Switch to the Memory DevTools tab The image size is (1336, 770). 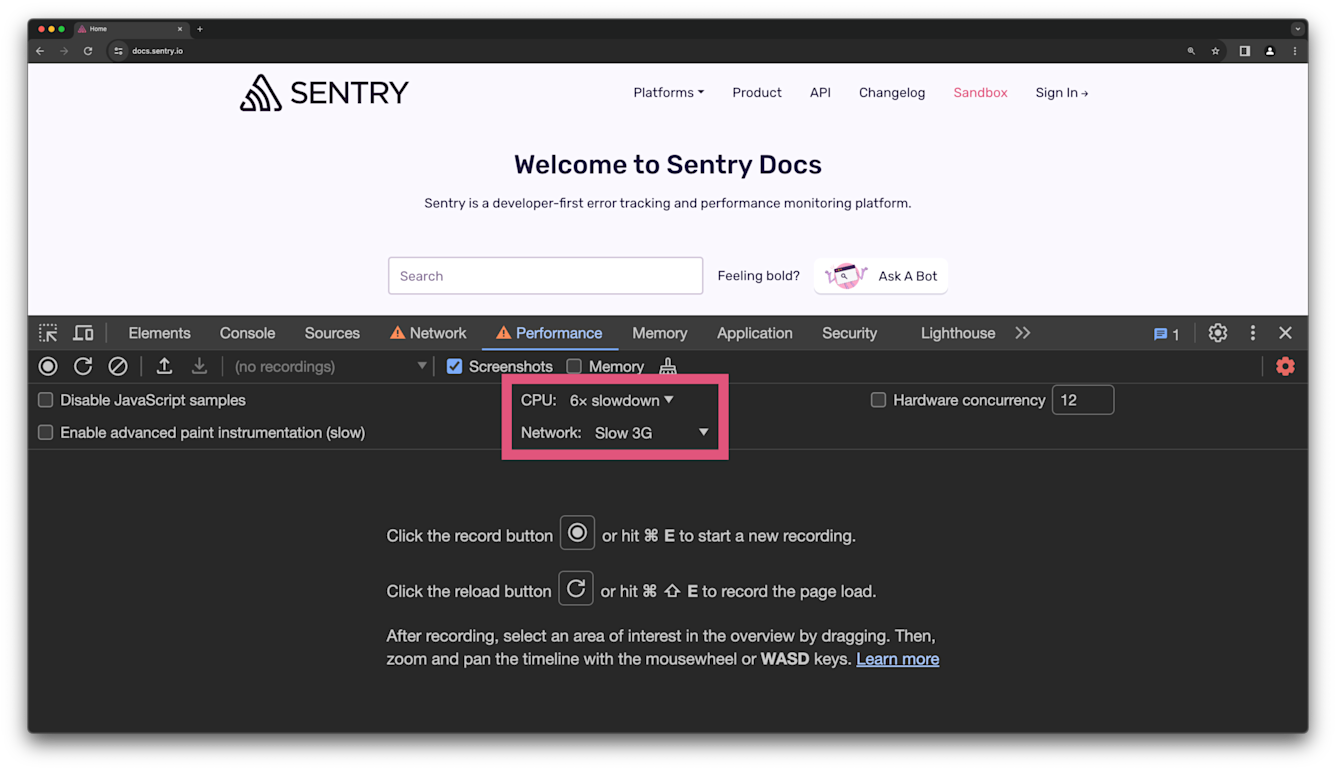tap(659, 333)
